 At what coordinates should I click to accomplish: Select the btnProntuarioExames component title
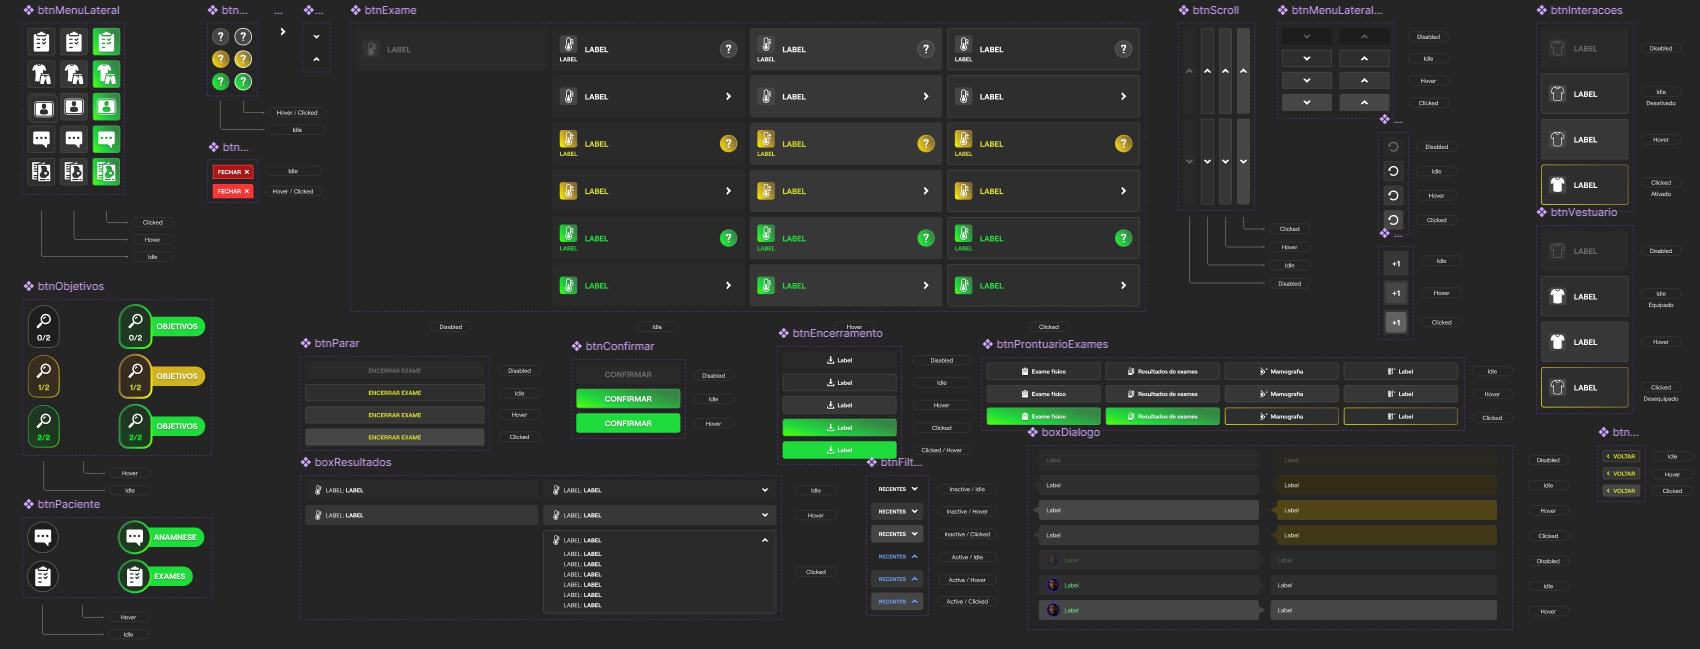point(1052,344)
